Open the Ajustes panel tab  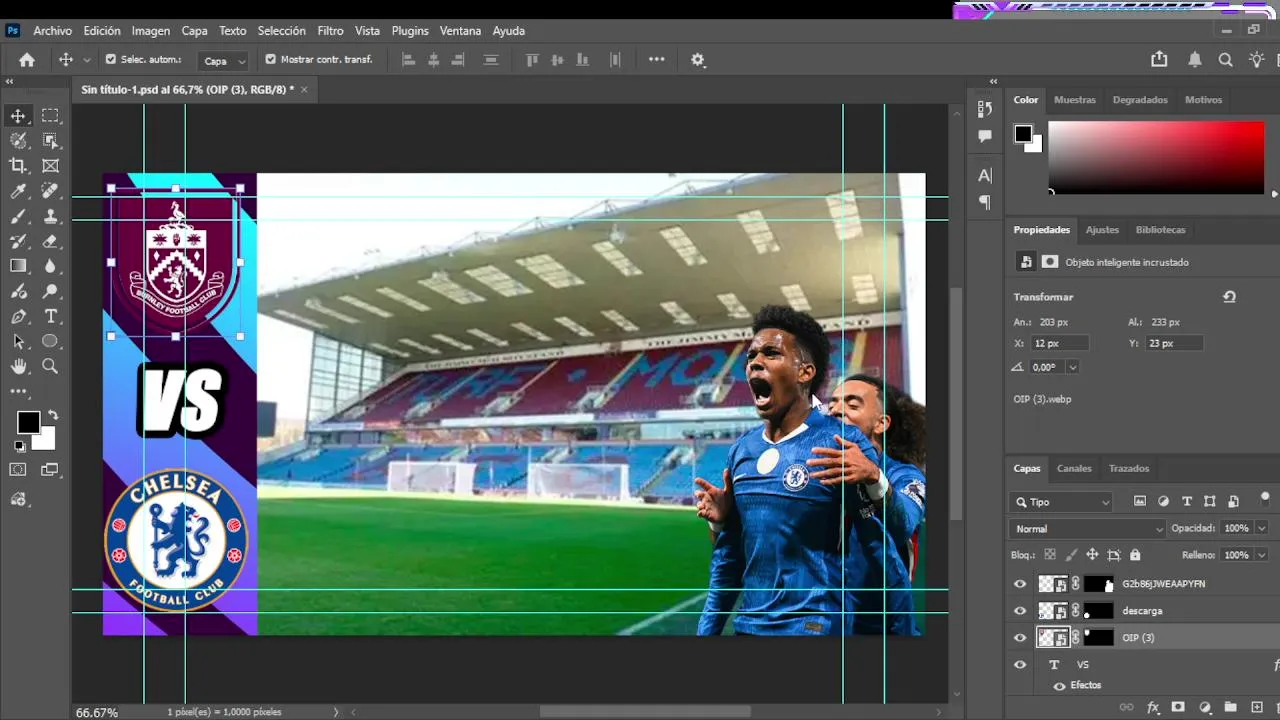tap(1102, 230)
